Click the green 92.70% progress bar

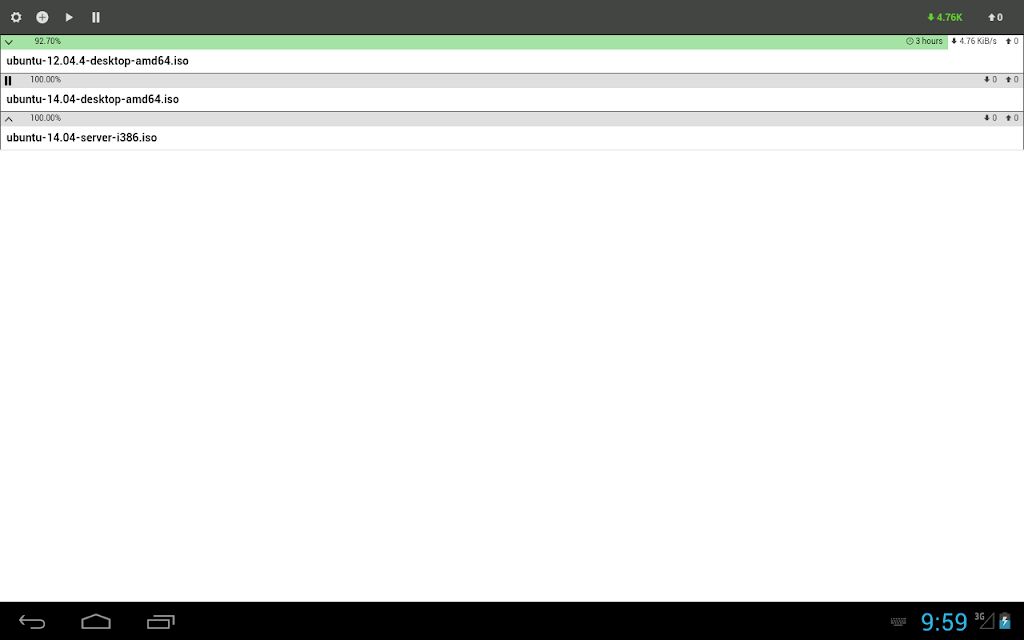click(x=474, y=42)
